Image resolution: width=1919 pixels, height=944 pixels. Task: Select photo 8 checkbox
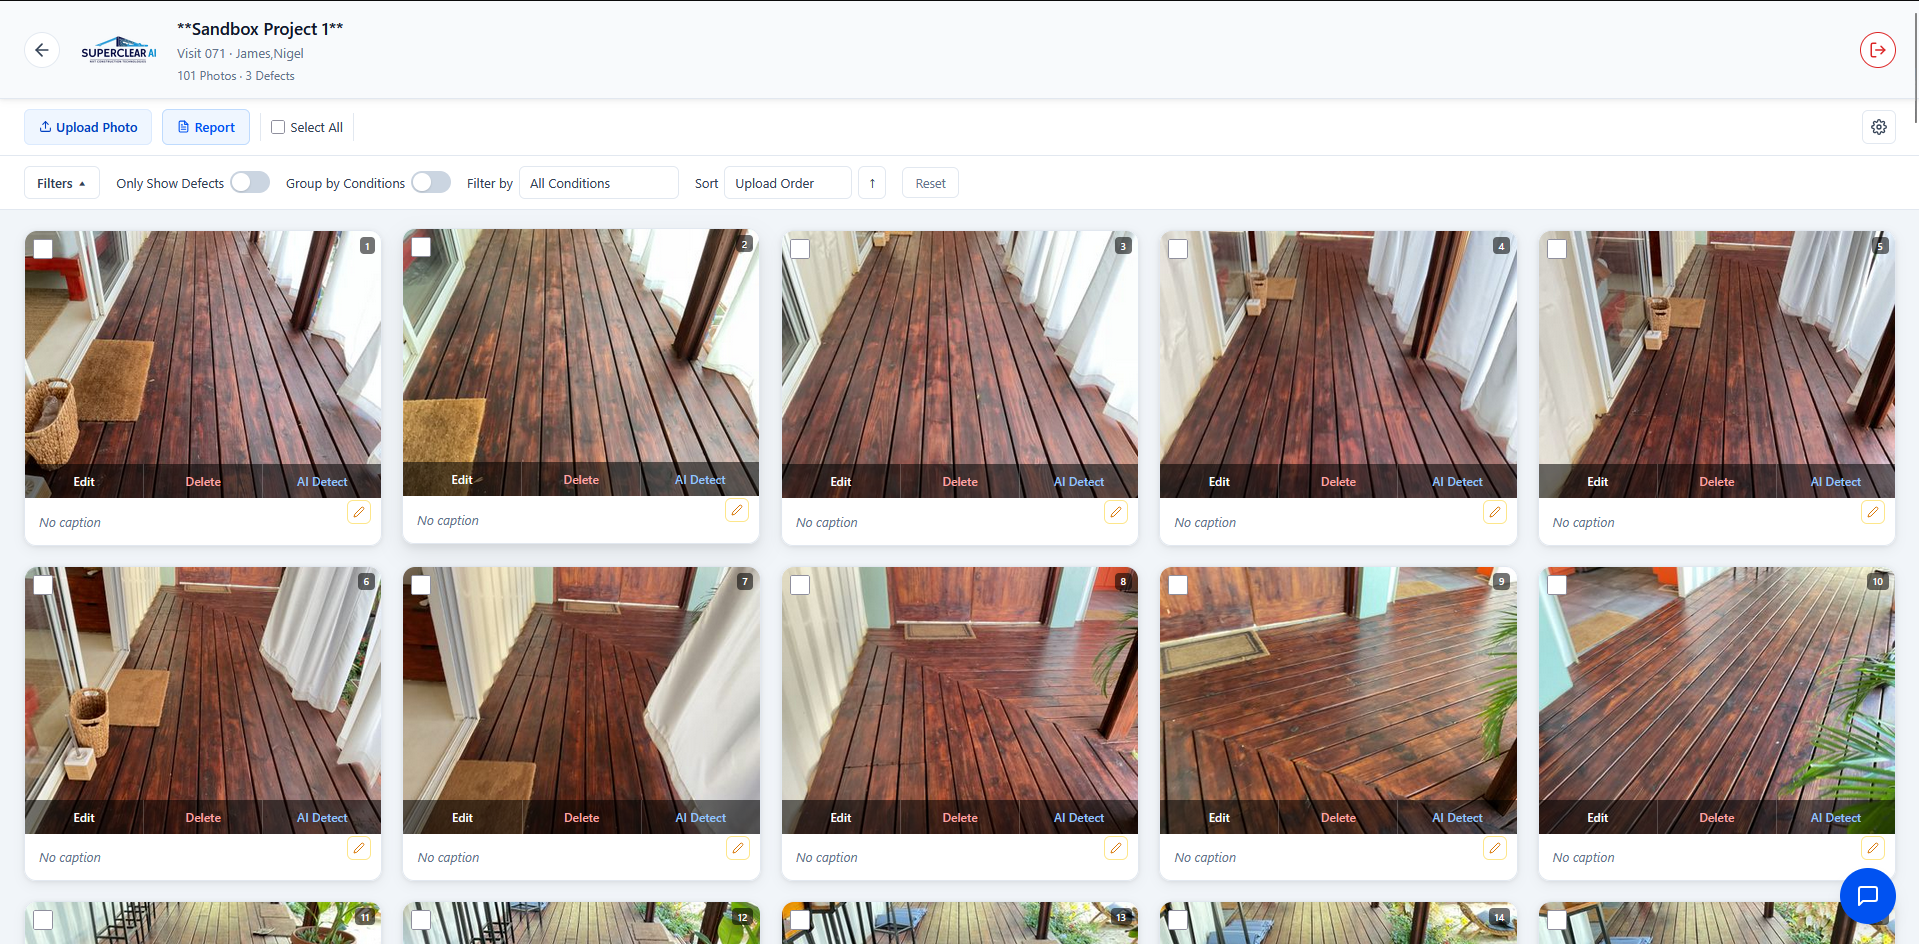tap(800, 584)
